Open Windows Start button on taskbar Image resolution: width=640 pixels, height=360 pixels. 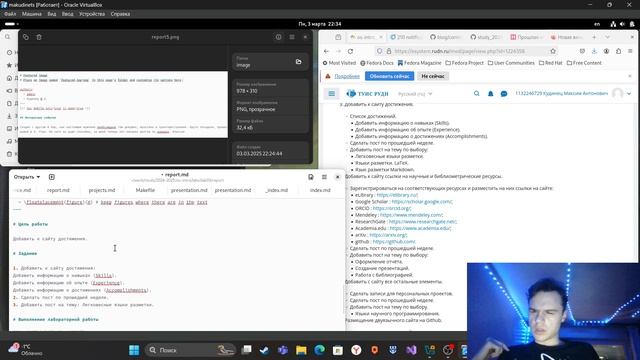pyautogui.click(x=134, y=350)
